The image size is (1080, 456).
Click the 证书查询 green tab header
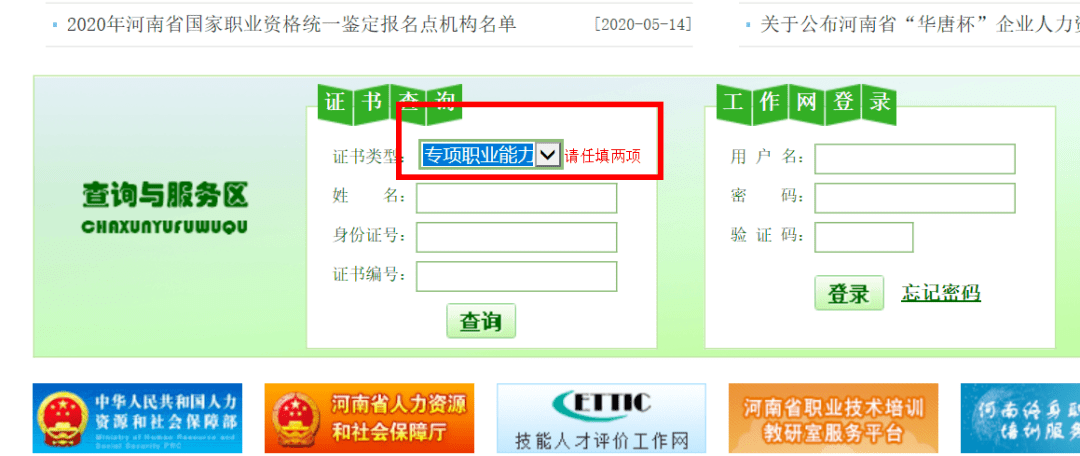click(x=389, y=105)
